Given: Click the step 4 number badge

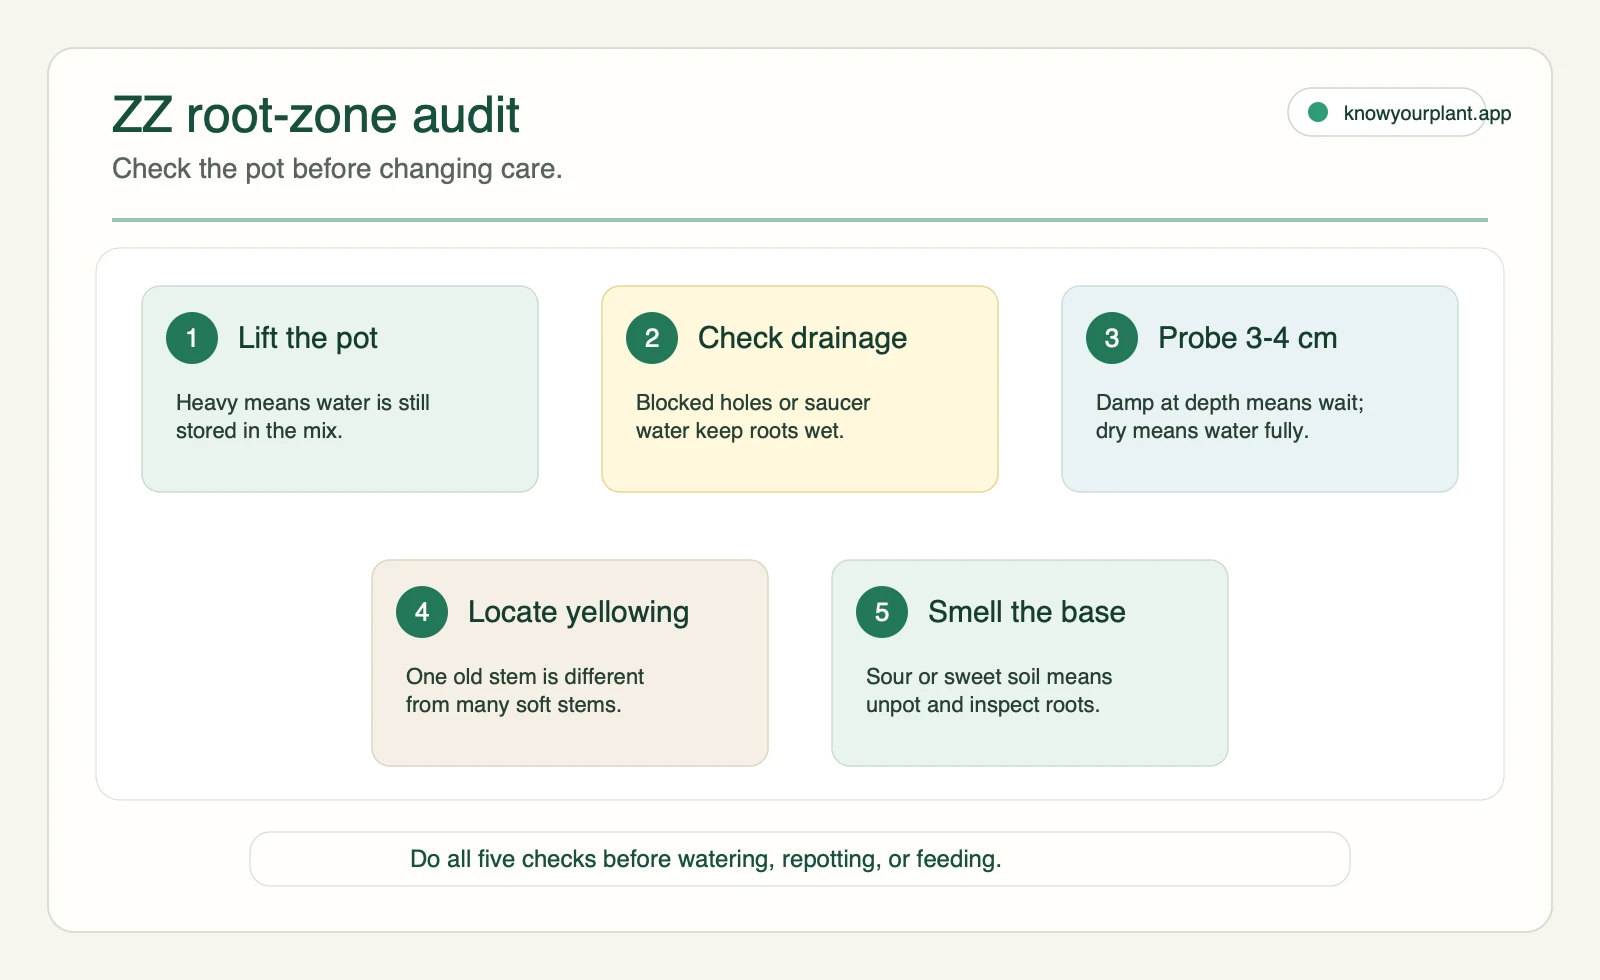Looking at the screenshot, I should pos(422,612).
